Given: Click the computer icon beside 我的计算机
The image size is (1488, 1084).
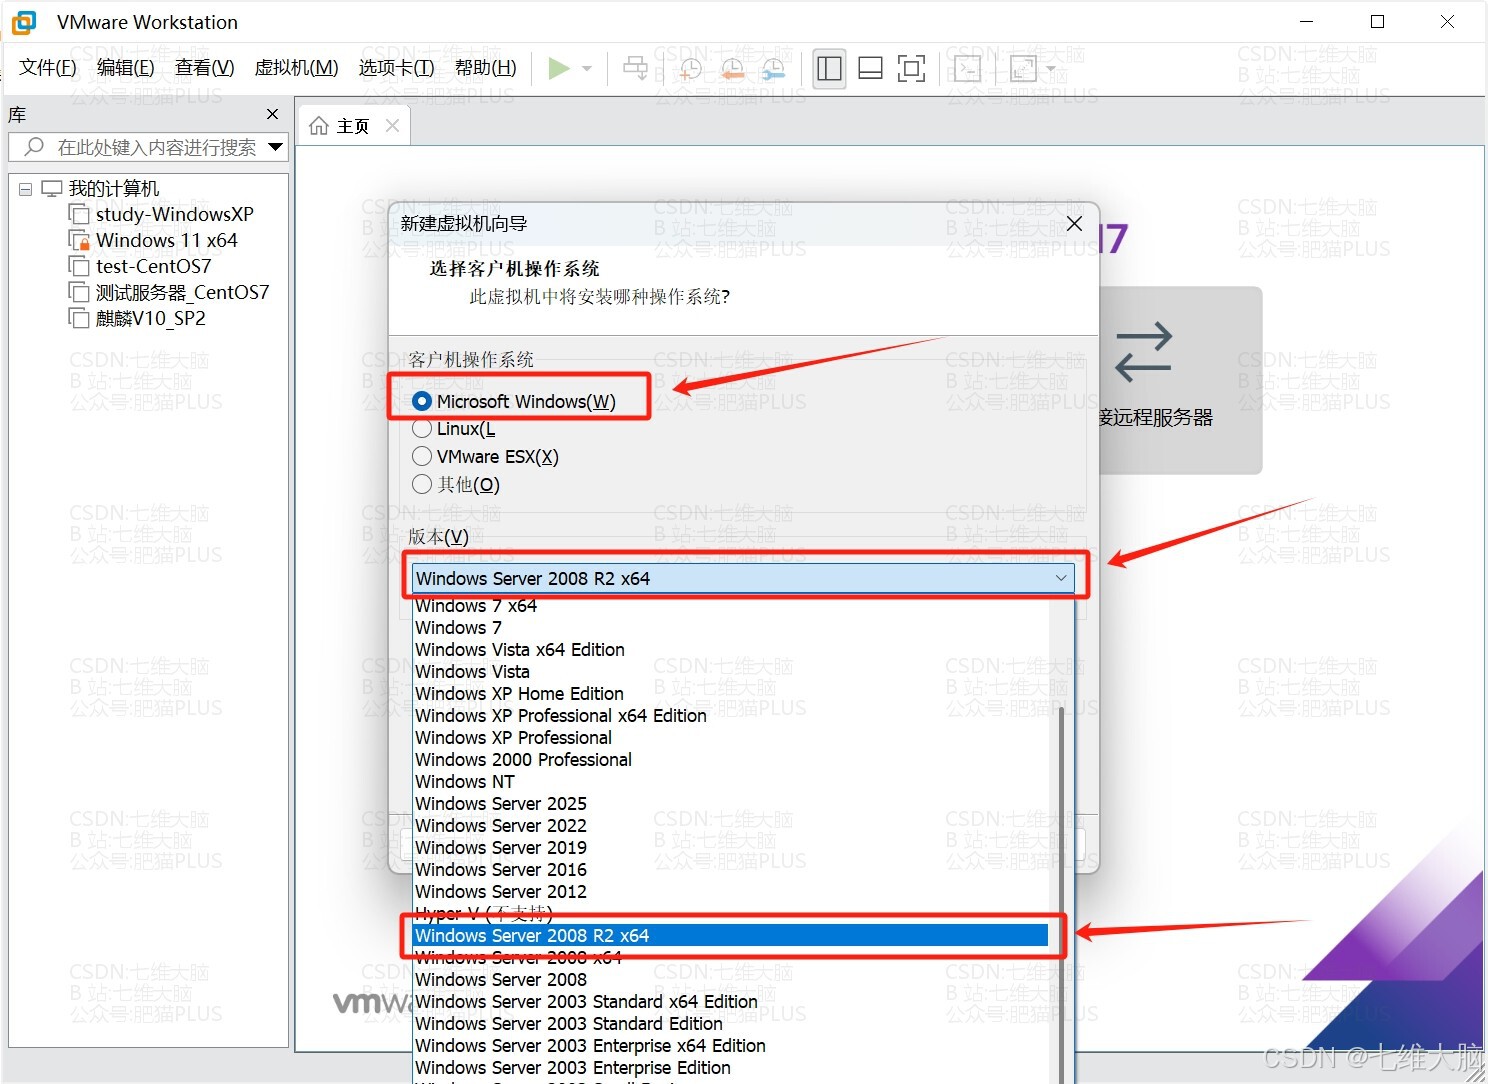Looking at the screenshot, I should pos(52,189).
